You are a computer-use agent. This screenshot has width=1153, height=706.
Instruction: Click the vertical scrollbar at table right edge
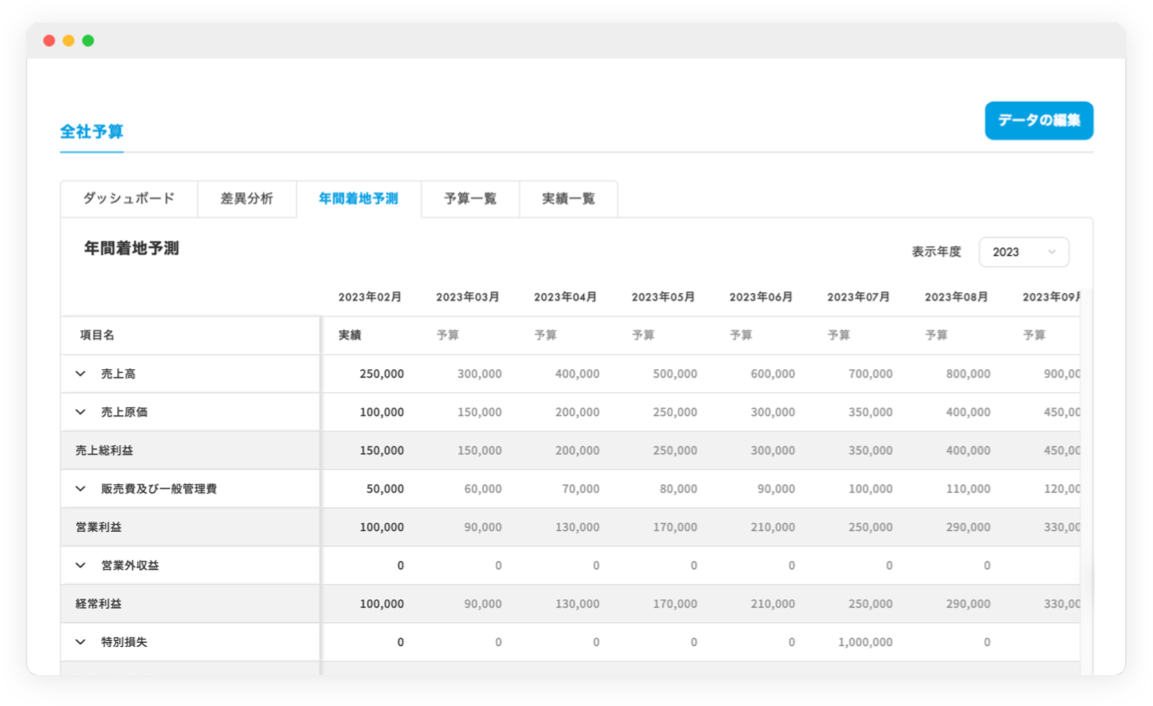pyautogui.click(x=1087, y=482)
